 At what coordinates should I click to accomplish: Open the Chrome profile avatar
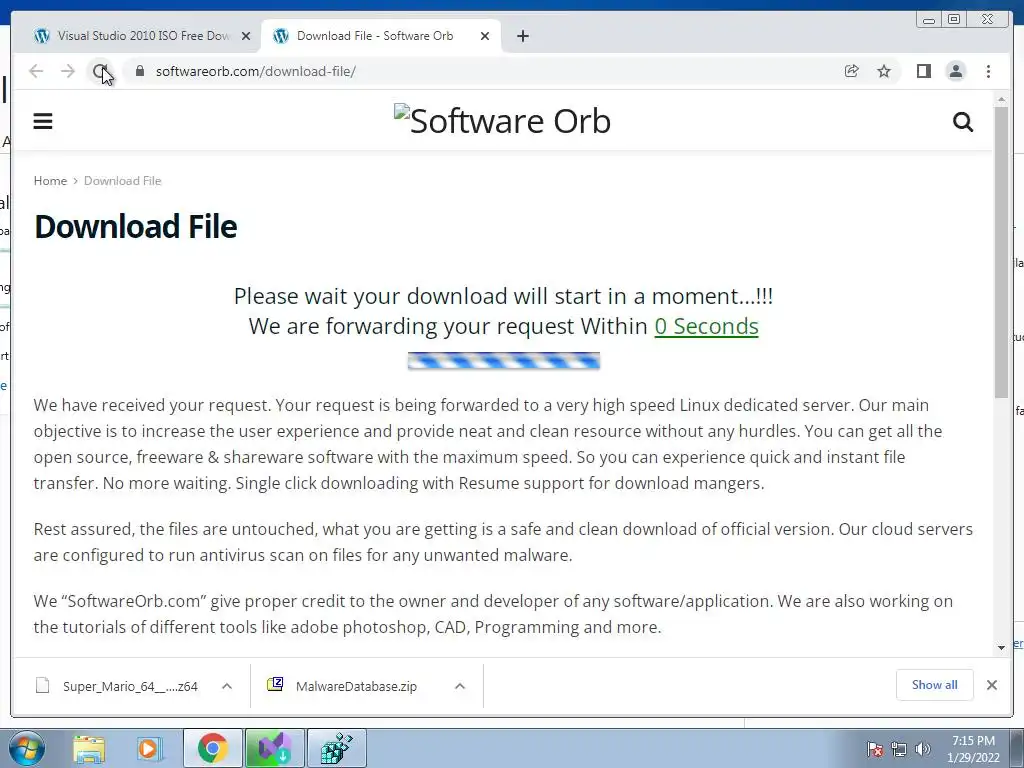(x=955, y=71)
